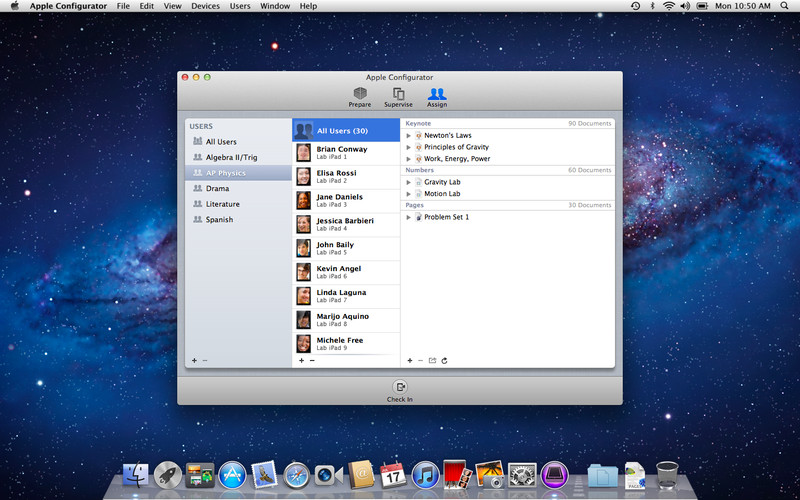The image size is (800, 500).
Task: Select the Assign toolbar icon
Action: click(437, 96)
